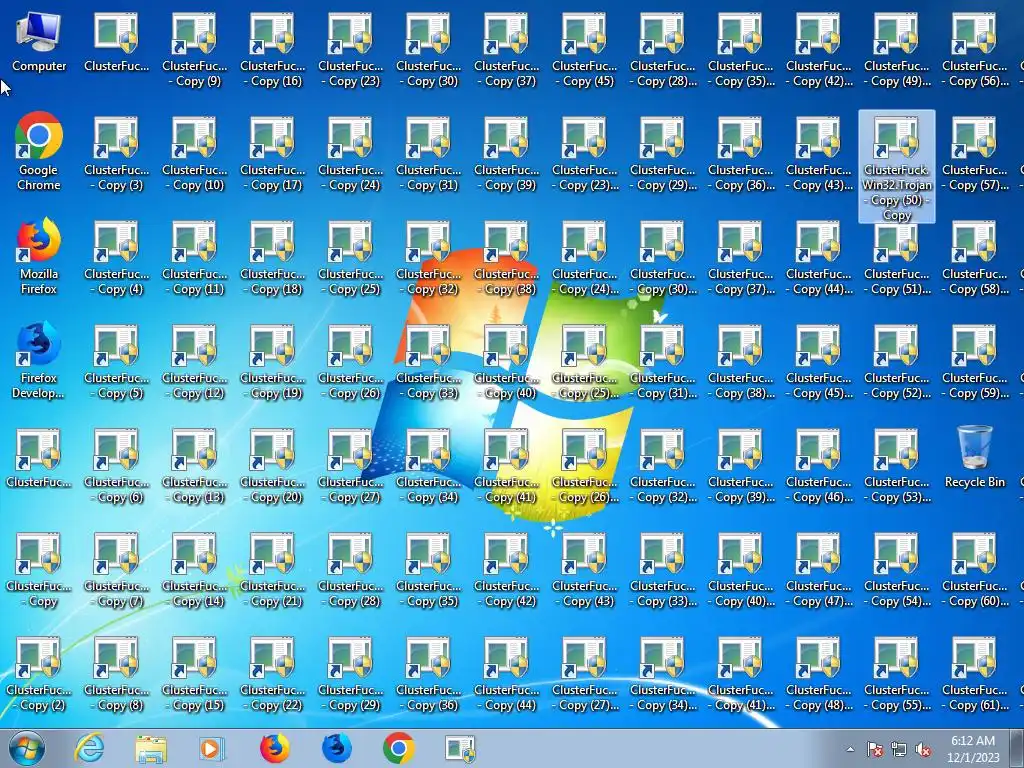Open the Windows Start menu orb

27,748
